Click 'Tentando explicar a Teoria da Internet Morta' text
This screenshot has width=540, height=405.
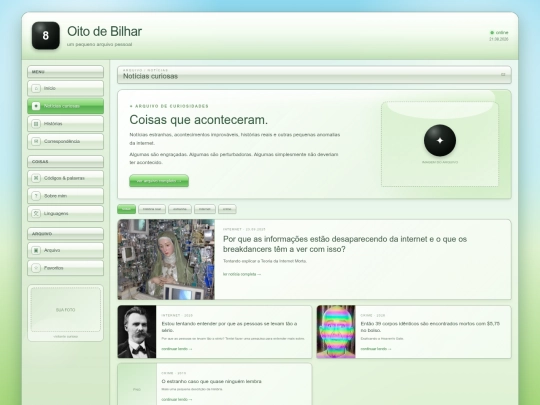tap(265, 261)
